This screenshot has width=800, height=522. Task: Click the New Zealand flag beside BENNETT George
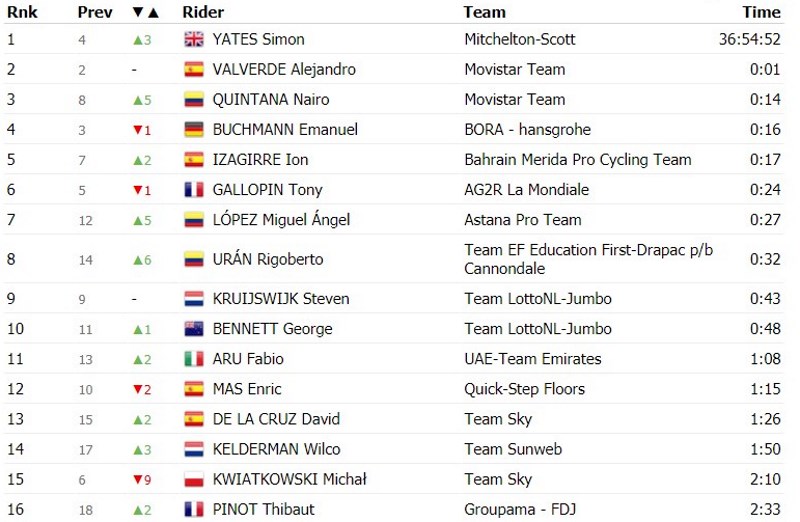pos(194,329)
